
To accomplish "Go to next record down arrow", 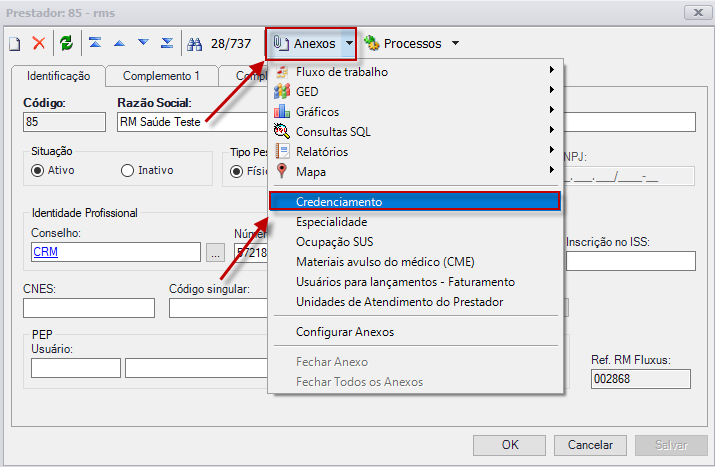I will point(143,43).
